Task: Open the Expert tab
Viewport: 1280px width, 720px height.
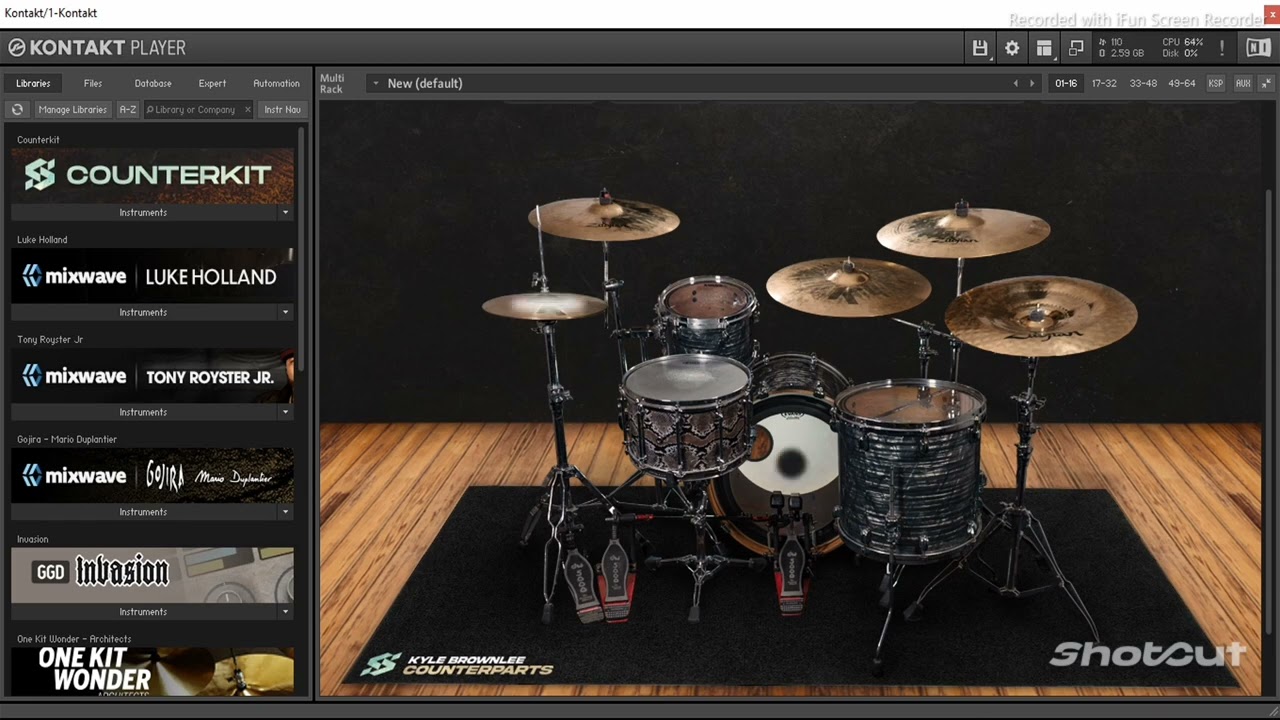Action: point(212,83)
